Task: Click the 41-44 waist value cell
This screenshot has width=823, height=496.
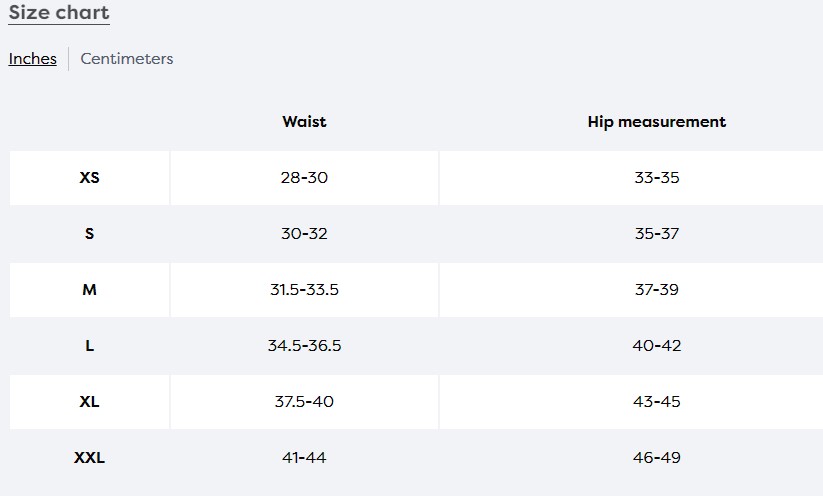Action: tap(304, 458)
